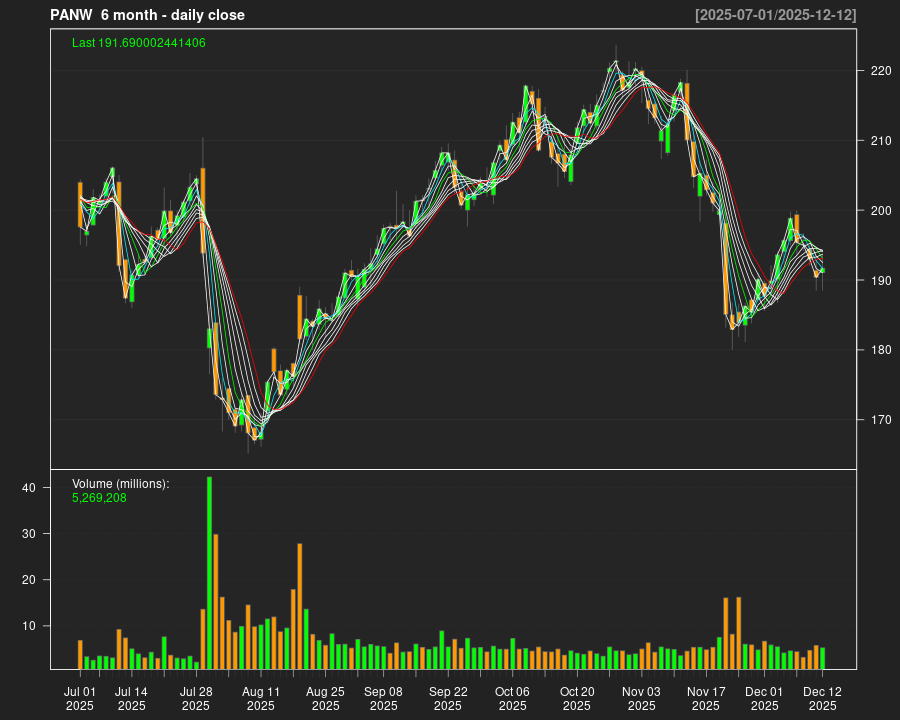The height and width of the screenshot is (720, 900).
Task: Click the Jul 01 2025 date marker
Action: 80,698
